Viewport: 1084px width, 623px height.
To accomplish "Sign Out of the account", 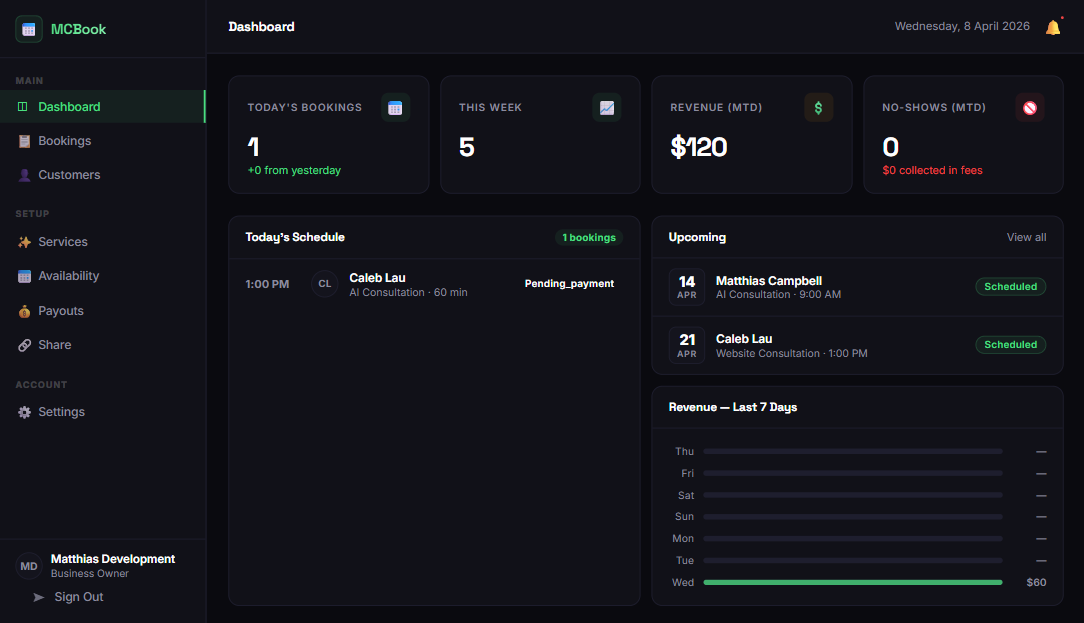I will 78,596.
